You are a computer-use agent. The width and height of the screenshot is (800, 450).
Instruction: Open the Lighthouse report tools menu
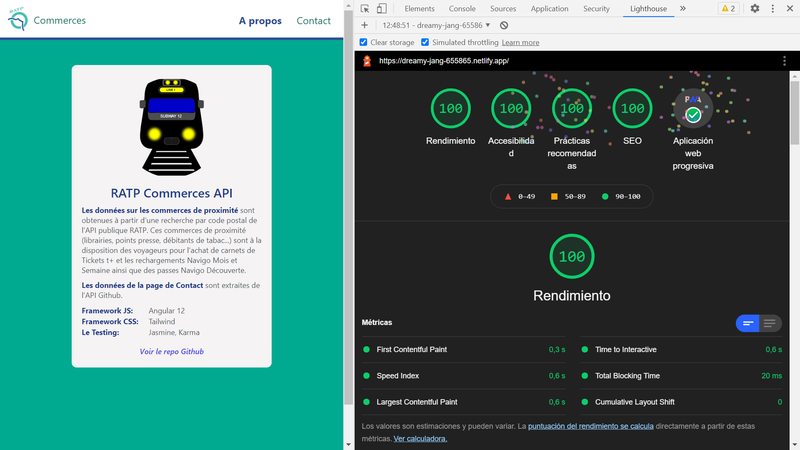pyautogui.click(x=784, y=61)
